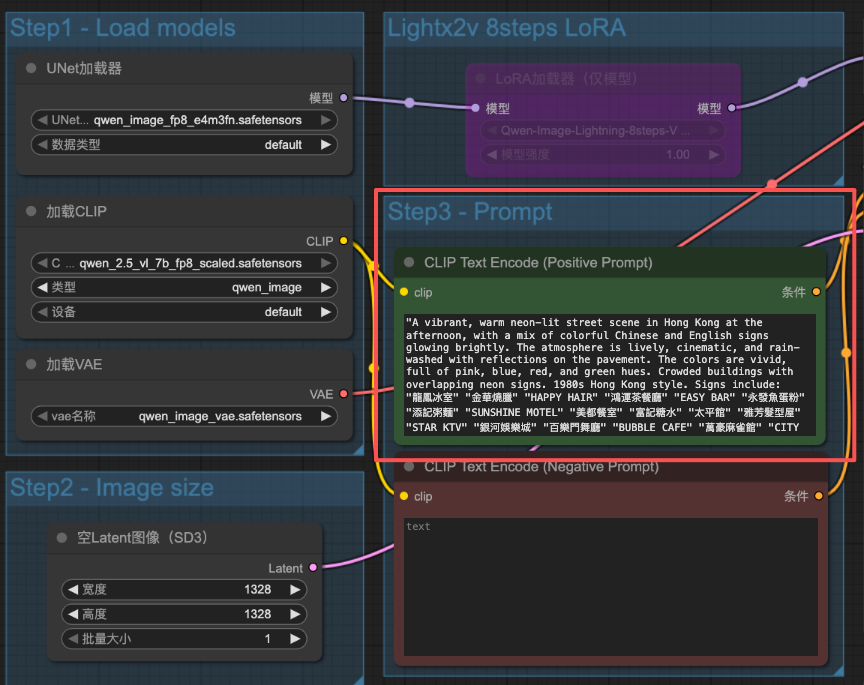Viewport: 864px width, 685px height.
Task: Open the vae名称 file dropdown
Action: (182, 416)
